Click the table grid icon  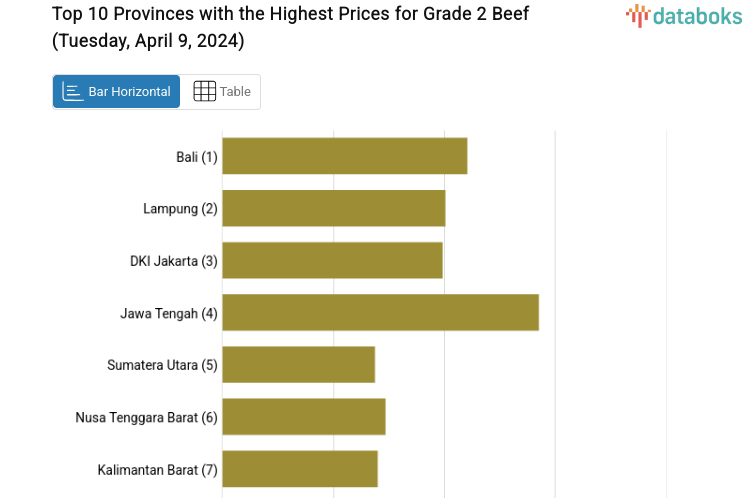(204, 92)
